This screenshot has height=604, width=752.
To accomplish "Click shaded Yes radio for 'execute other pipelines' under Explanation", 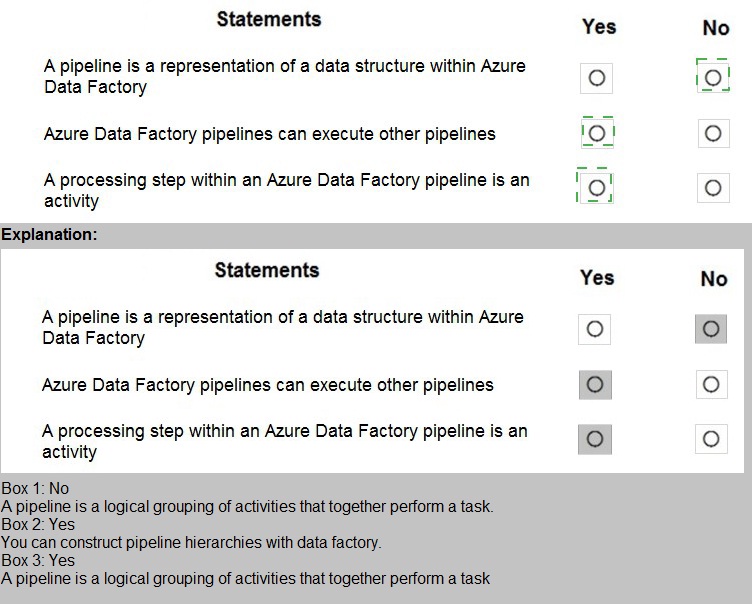I will 595,385.
